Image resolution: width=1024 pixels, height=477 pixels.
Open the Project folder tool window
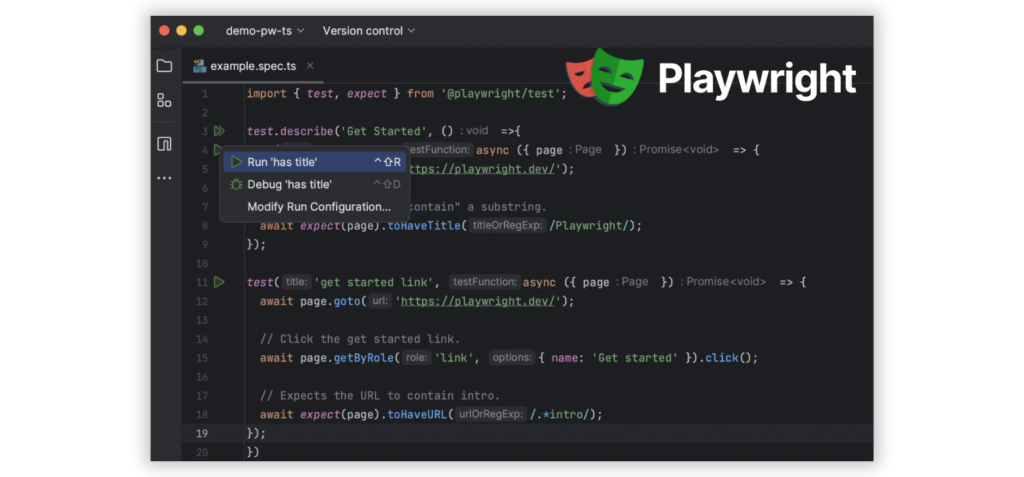[x=164, y=66]
